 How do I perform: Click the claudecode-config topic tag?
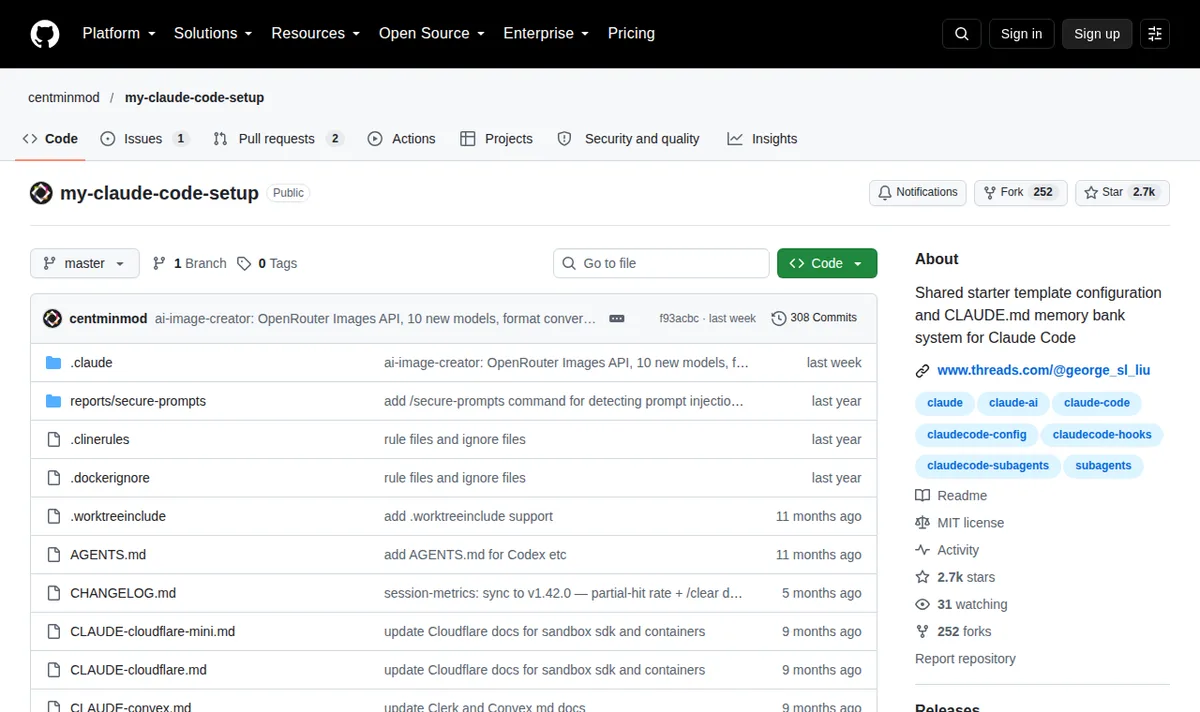(976, 434)
